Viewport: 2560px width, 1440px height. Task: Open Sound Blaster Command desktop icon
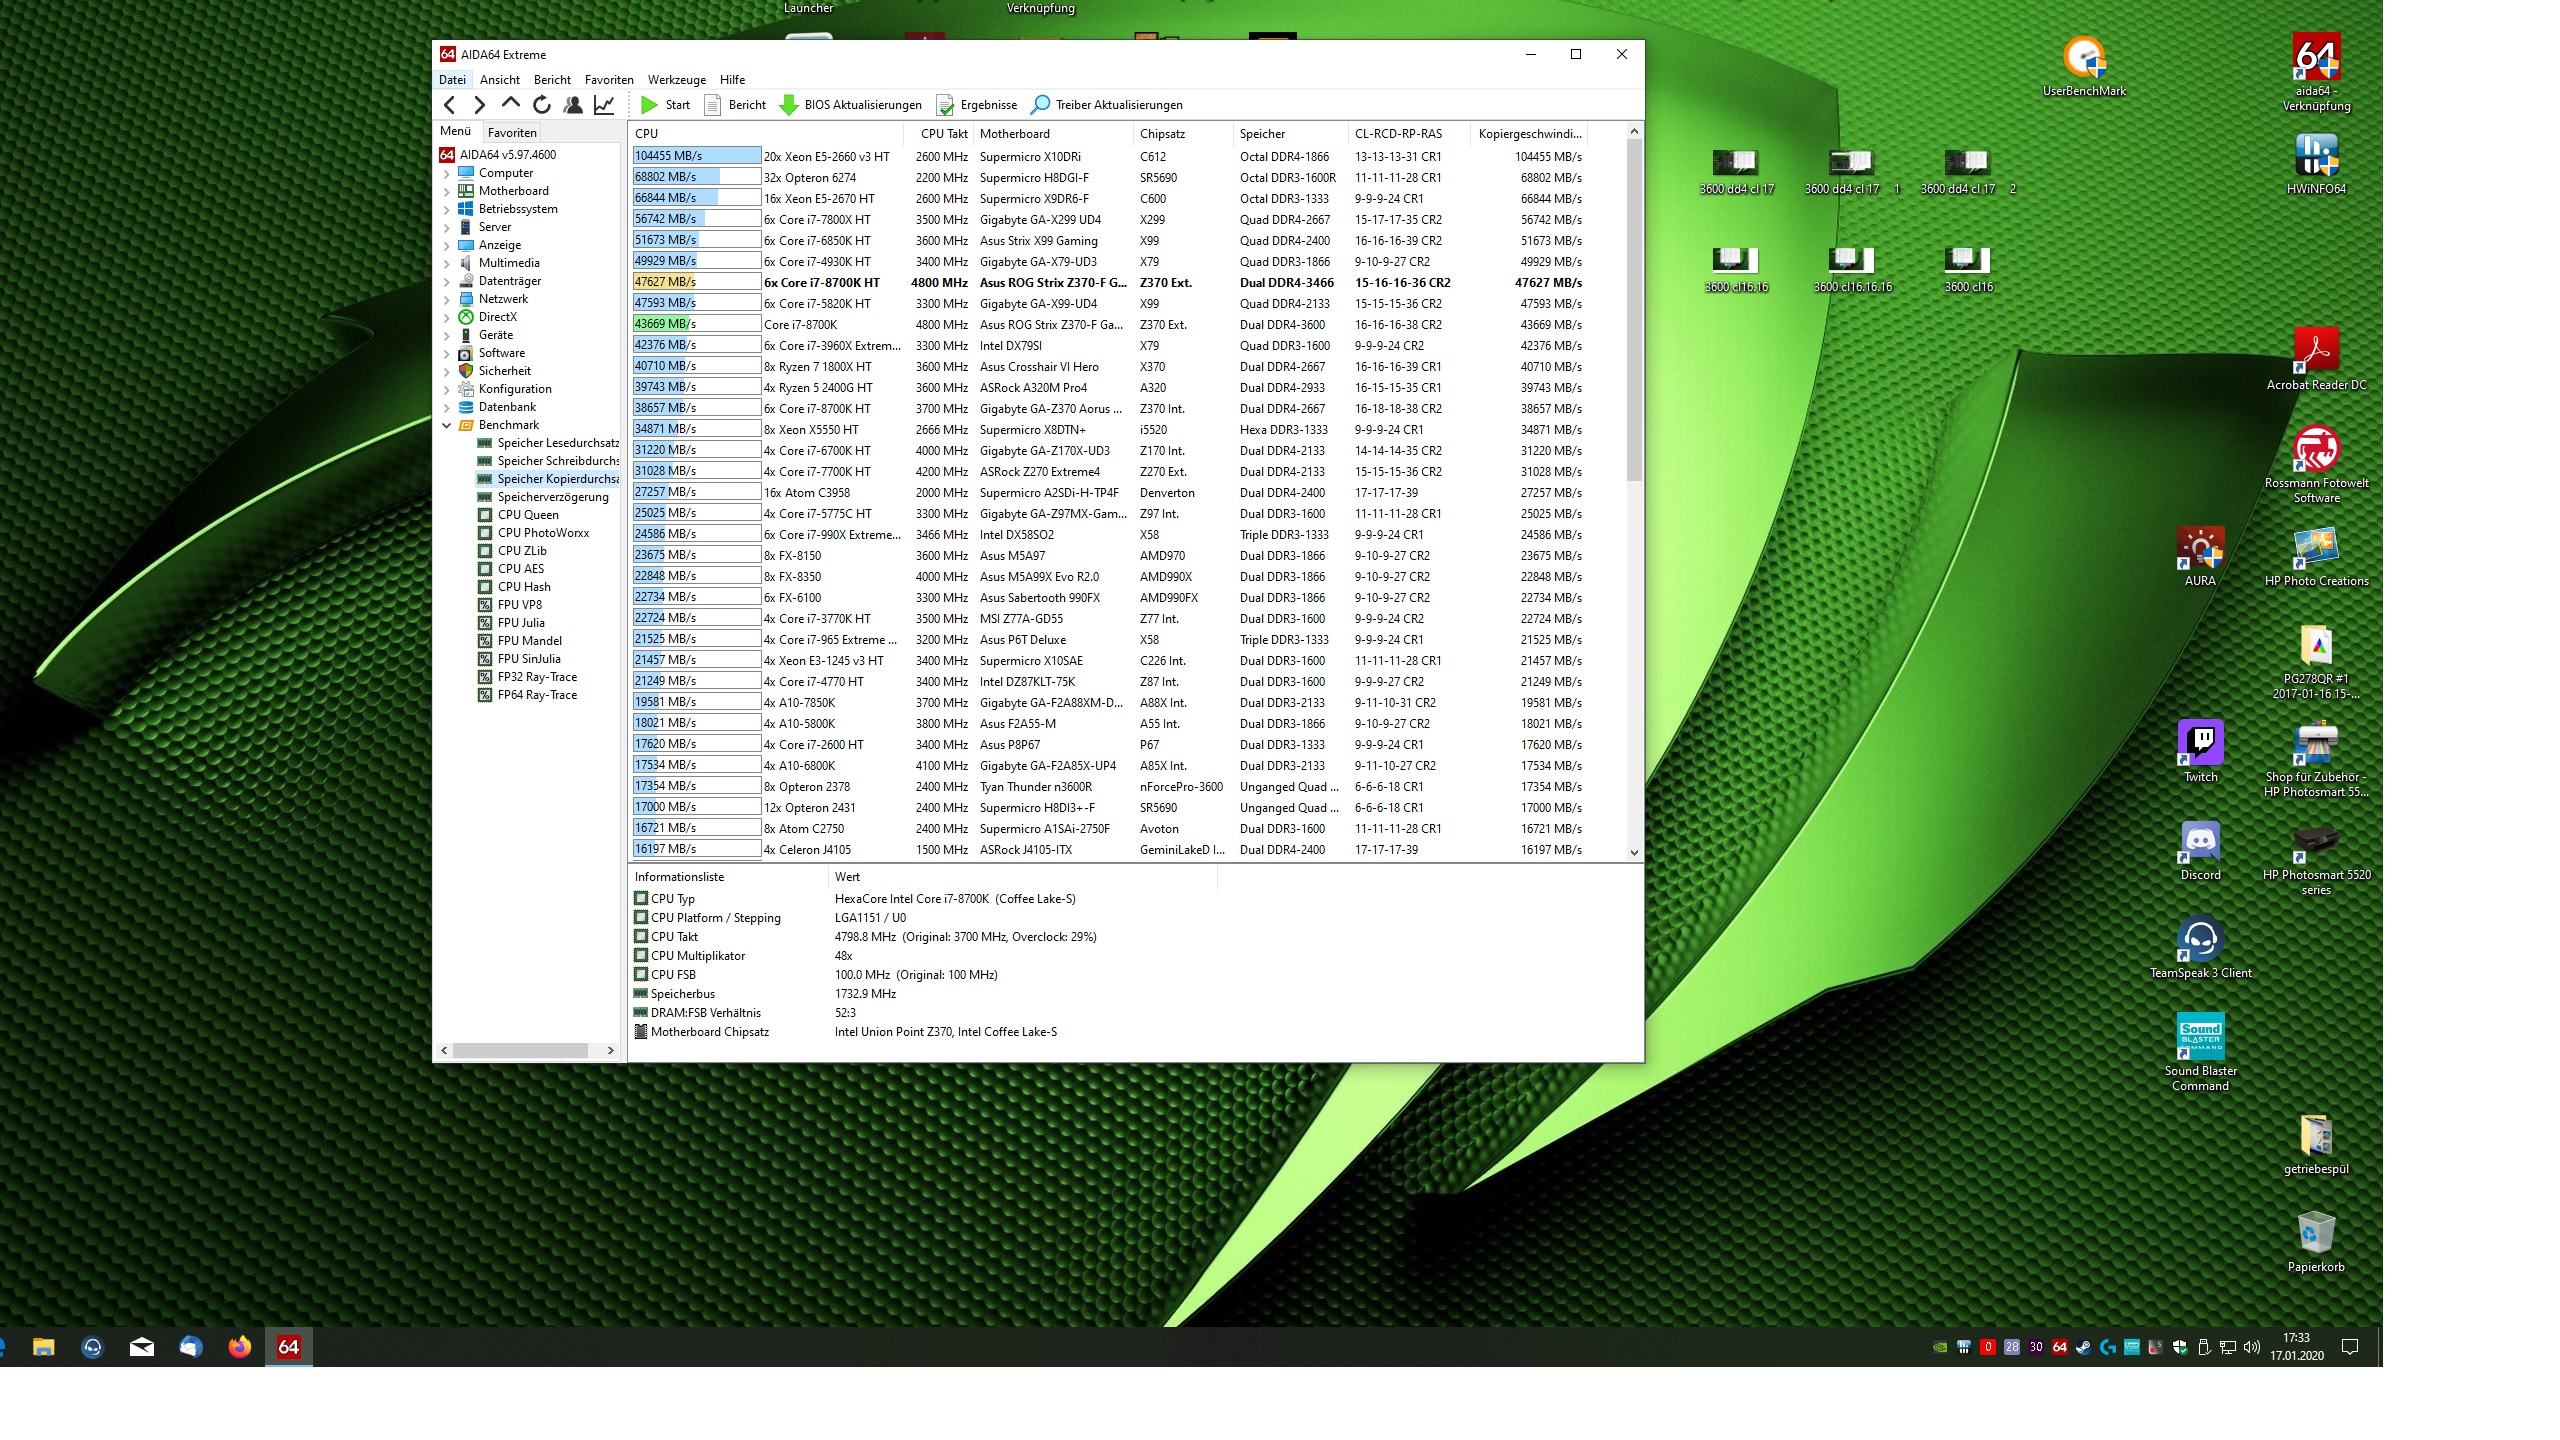[2200, 1052]
